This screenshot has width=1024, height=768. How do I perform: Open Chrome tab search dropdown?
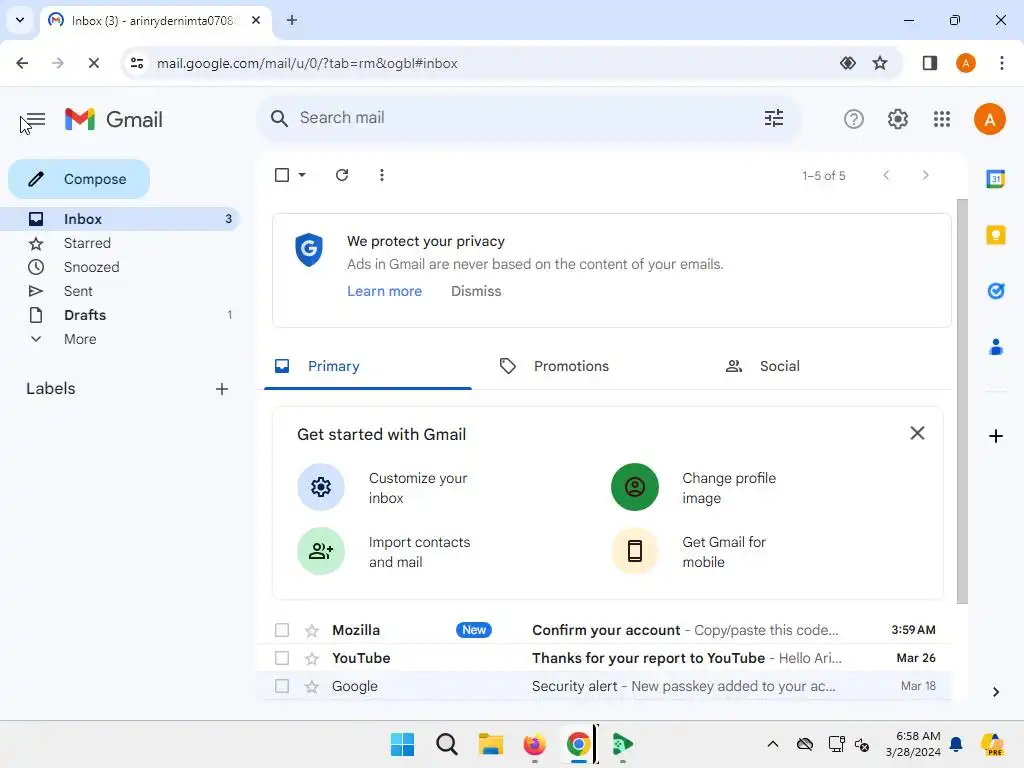click(x=20, y=20)
